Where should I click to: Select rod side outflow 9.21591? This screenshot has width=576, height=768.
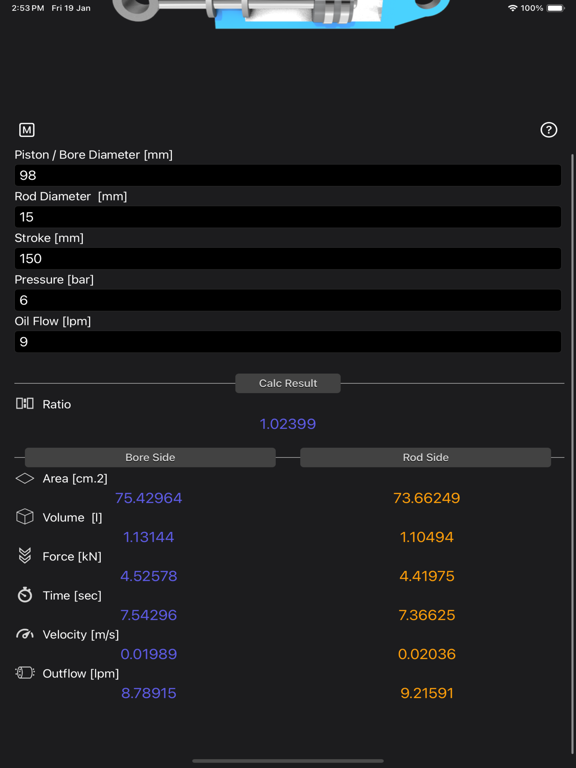427,693
